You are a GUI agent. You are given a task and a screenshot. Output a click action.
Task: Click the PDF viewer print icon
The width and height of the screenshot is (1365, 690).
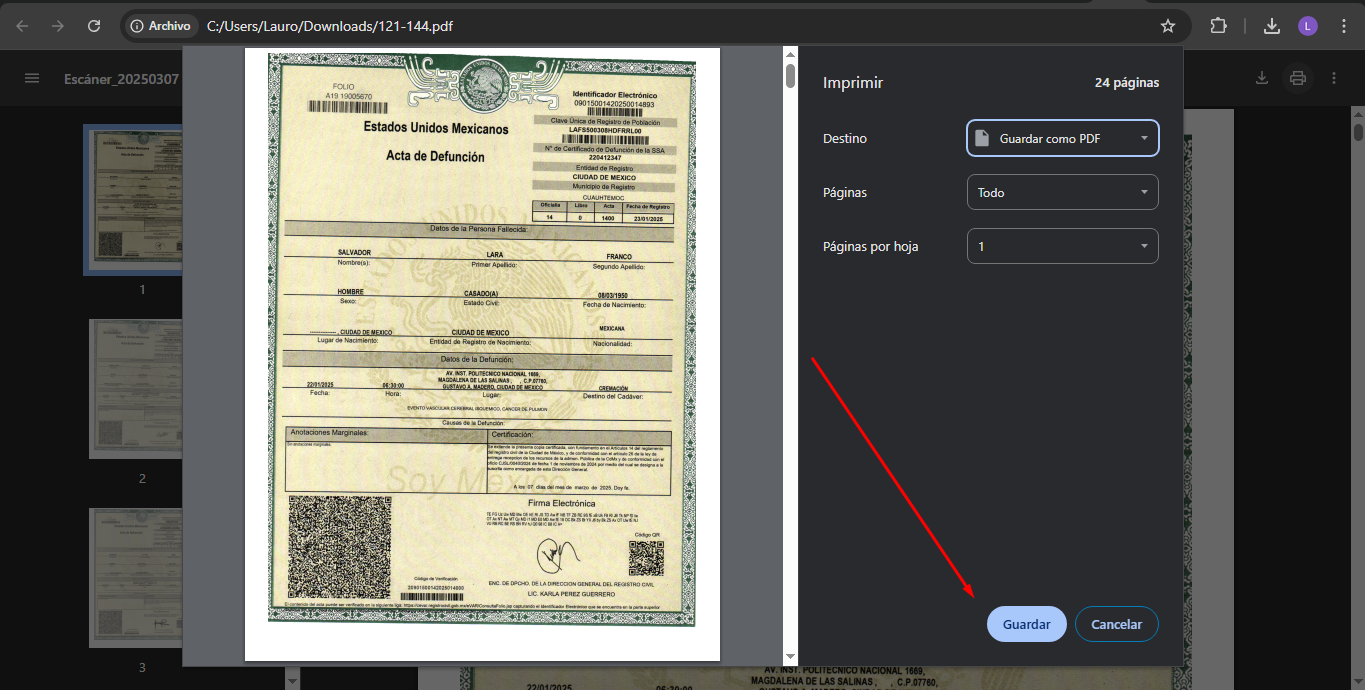(1298, 78)
